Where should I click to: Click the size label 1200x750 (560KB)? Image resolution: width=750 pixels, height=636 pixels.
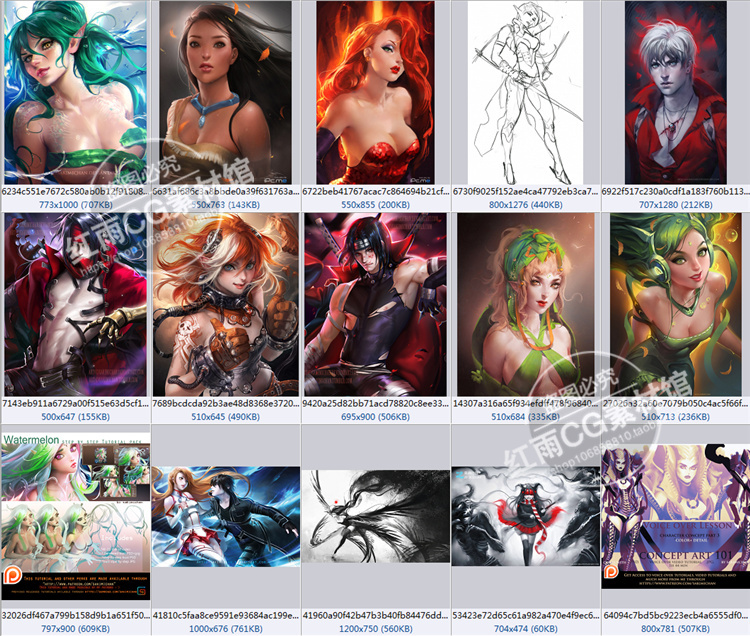tap(375, 629)
